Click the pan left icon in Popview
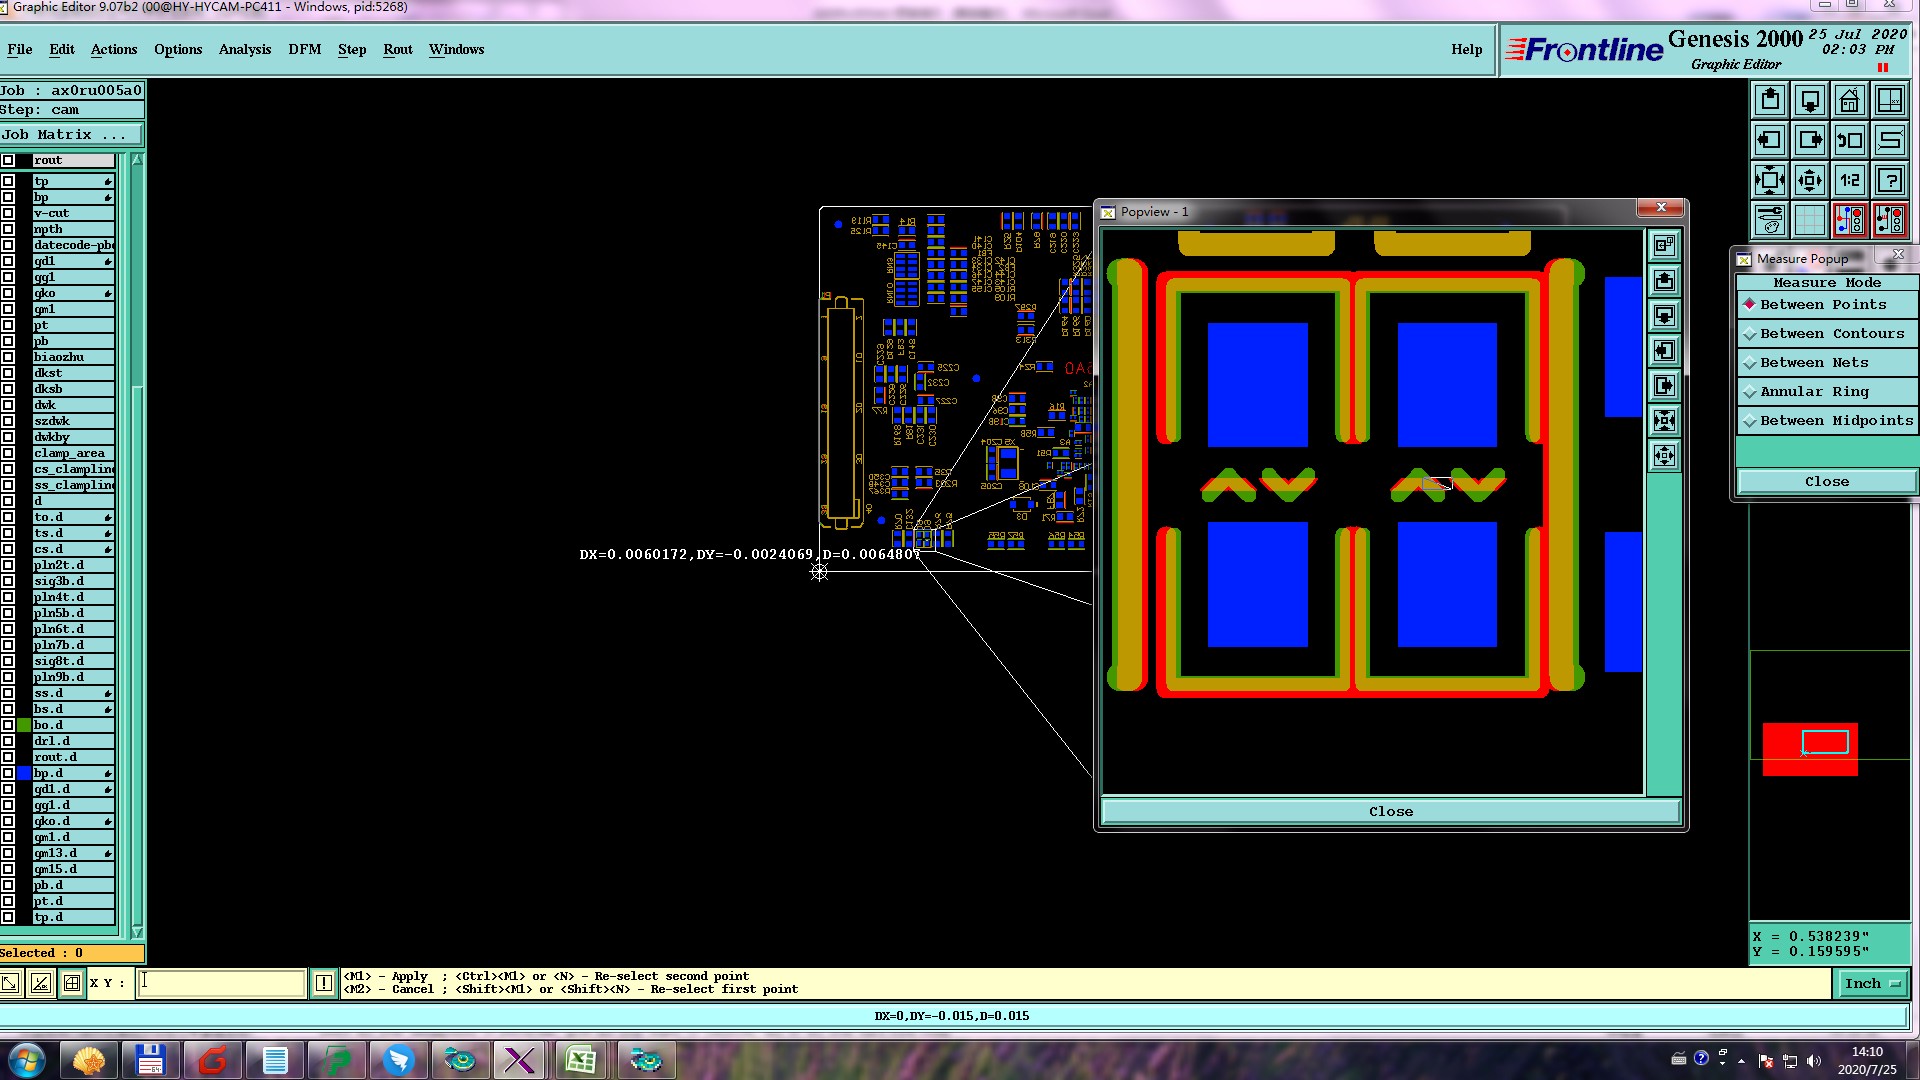Viewport: 1920px width, 1080px height. [1664, 351]
